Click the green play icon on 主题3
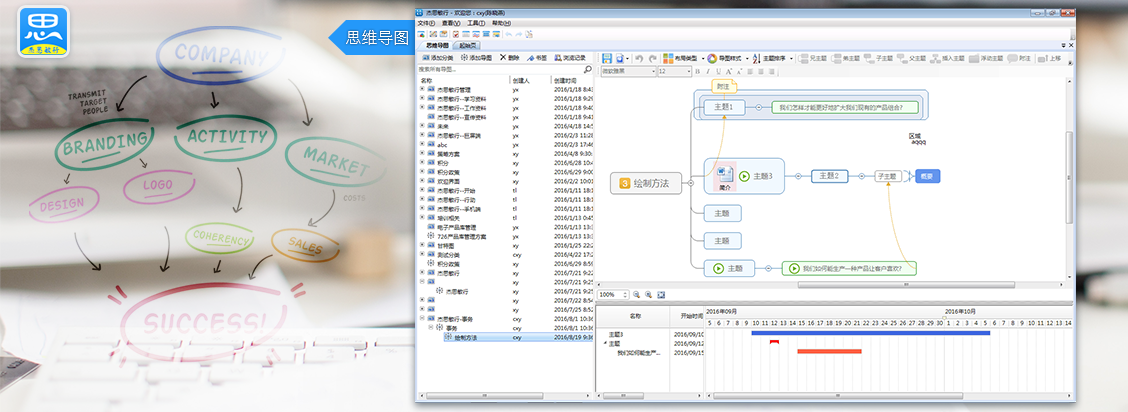This screenshot has height=412, width=1128. click(745, 176)
